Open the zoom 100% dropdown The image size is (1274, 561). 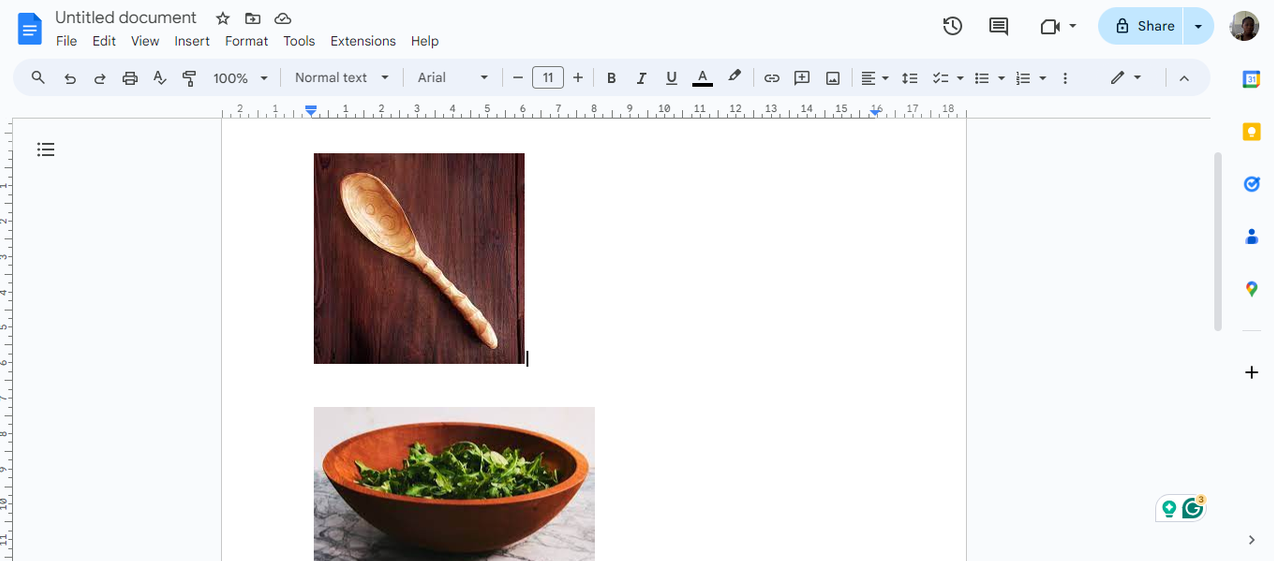click(241, 78)
